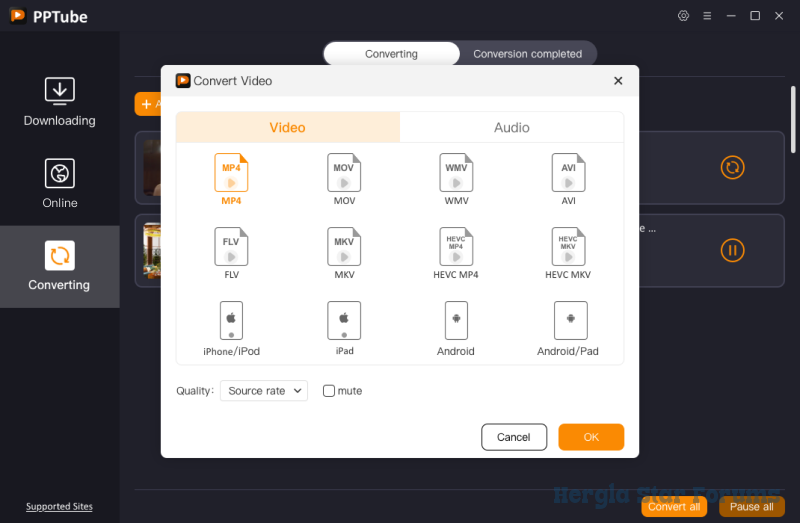Select AVI as output format
The width and height of the screenshot is (800, 523).
[568, 173]
